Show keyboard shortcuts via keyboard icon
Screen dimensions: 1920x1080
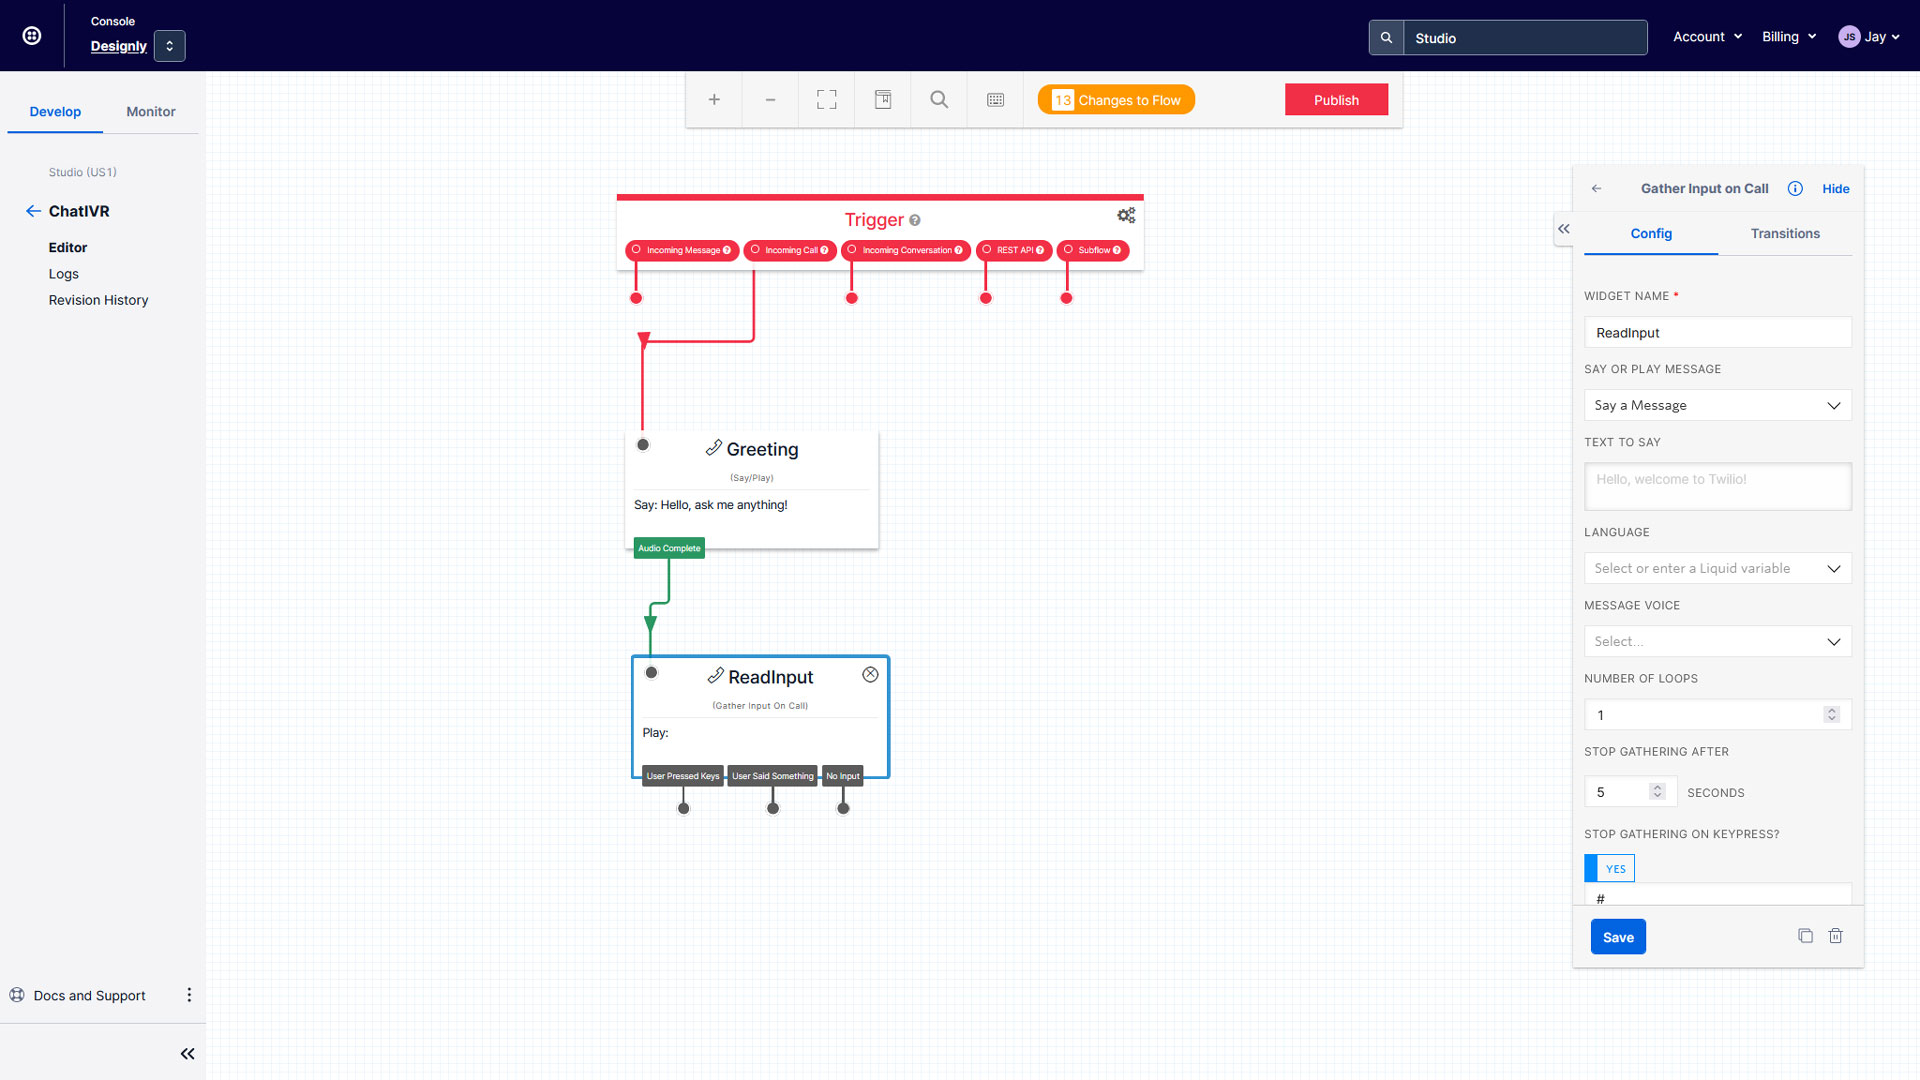tap(995, 99)
